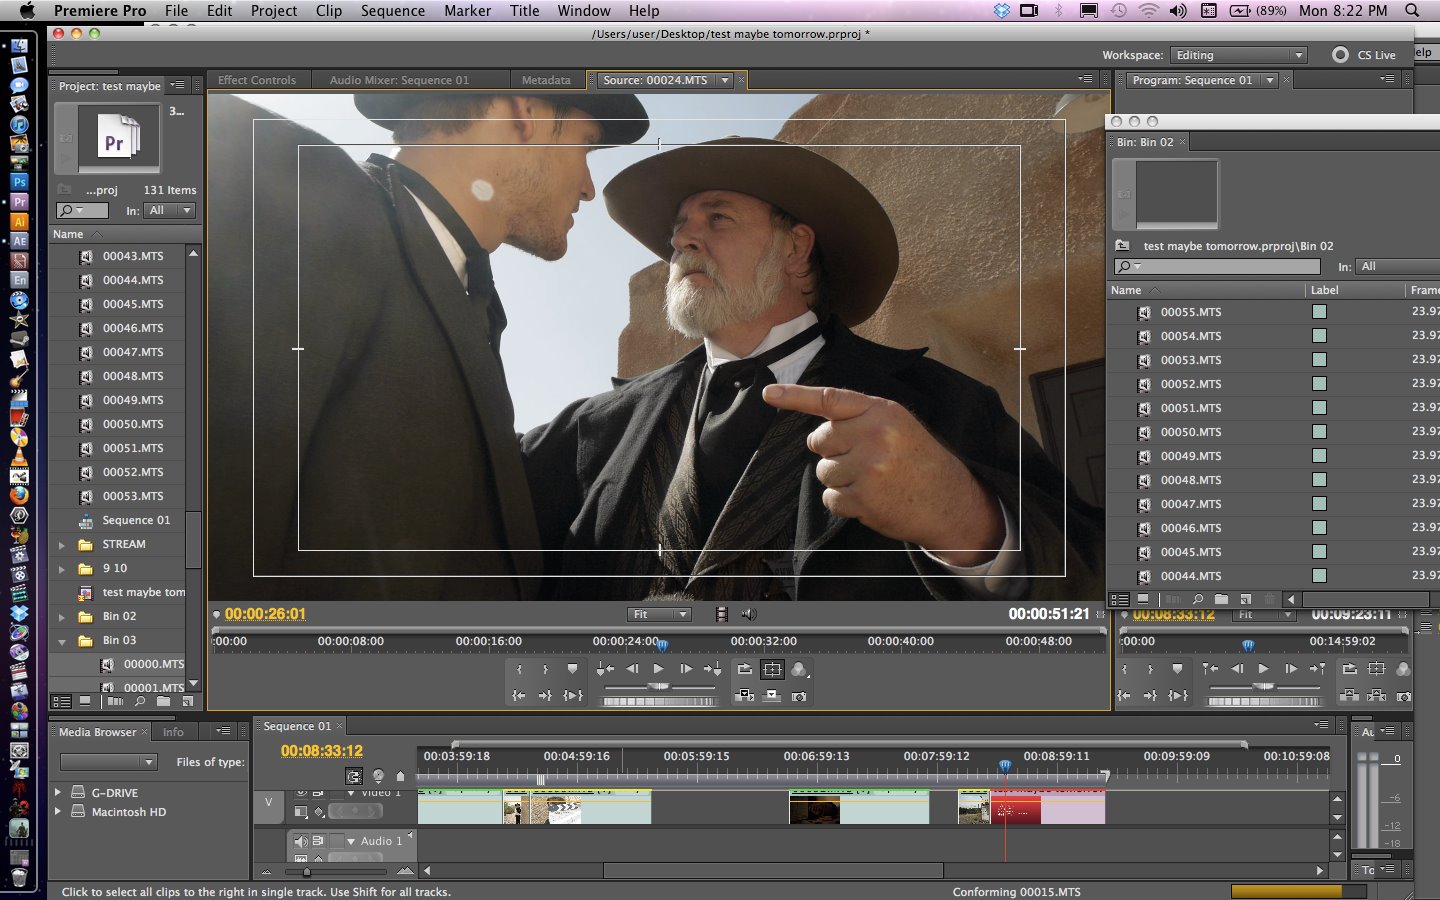Click the Source monitor jog wheel
This screenshot has width=1440, height=900.
pos(658,701)
